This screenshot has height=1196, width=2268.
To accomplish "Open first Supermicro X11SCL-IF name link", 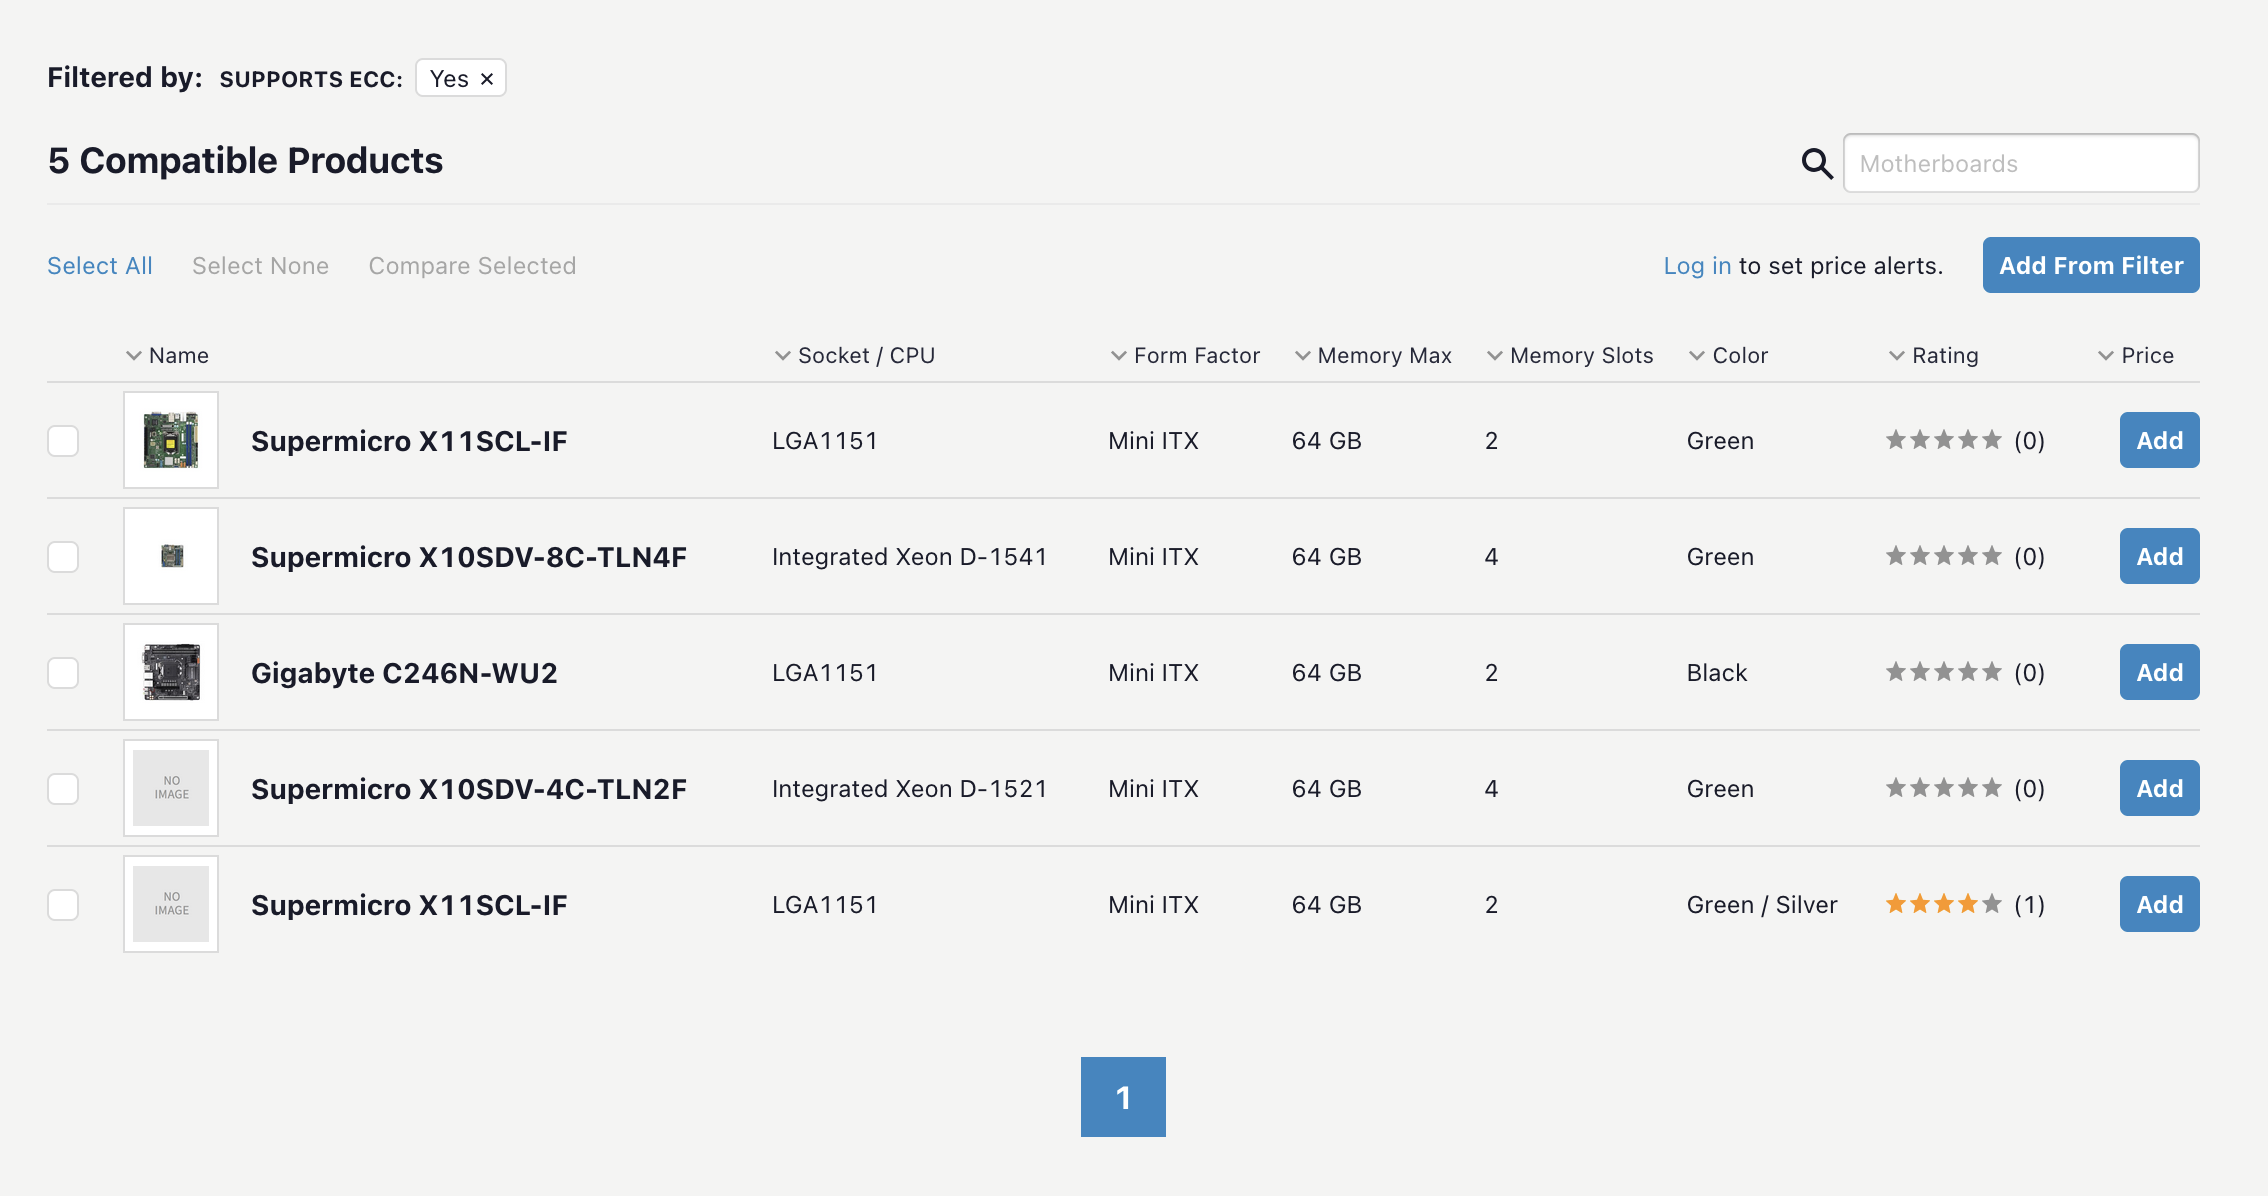I will pyautogui.click(x=409, y=441).
